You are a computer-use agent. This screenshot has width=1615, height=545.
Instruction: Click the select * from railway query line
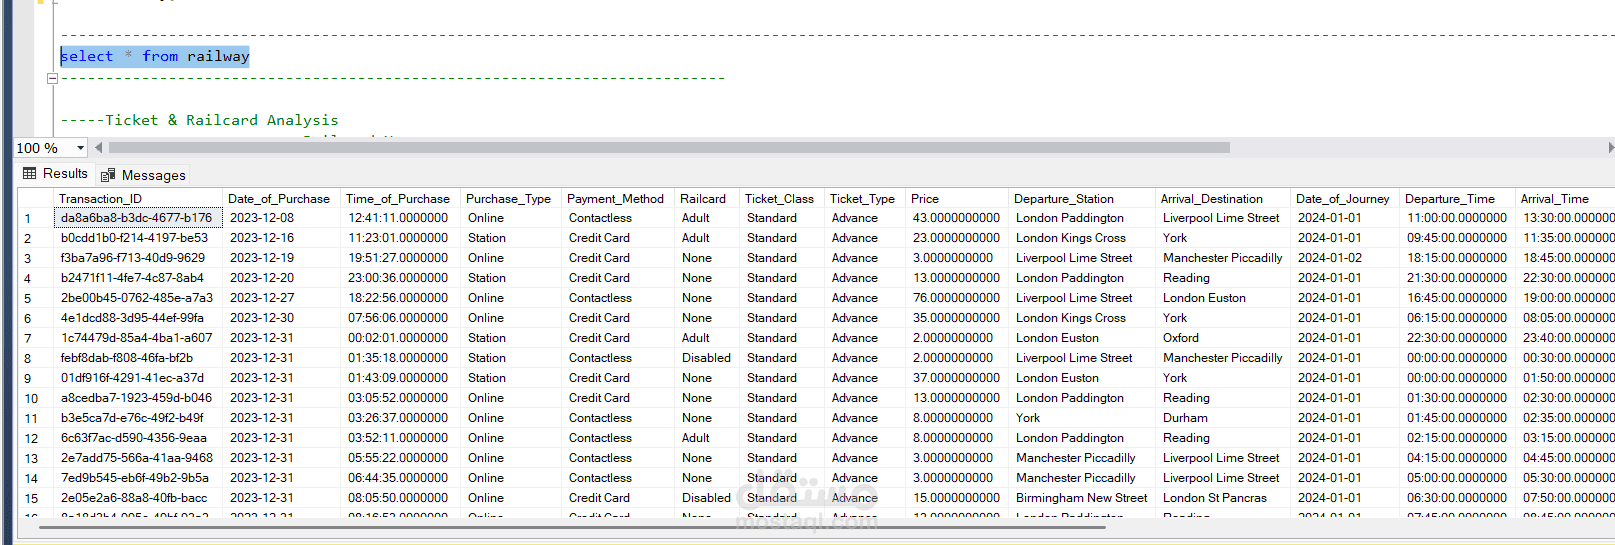(x=155, y=57)
